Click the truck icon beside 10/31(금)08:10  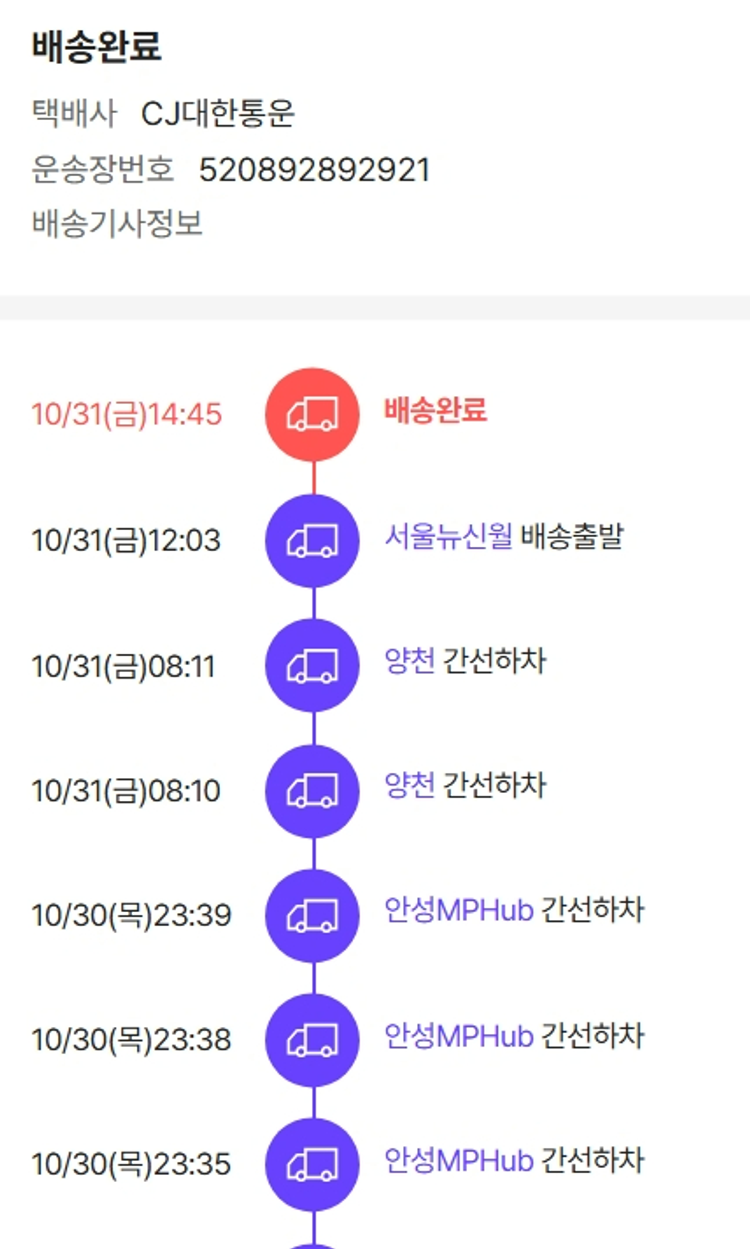tap(312, 791)
